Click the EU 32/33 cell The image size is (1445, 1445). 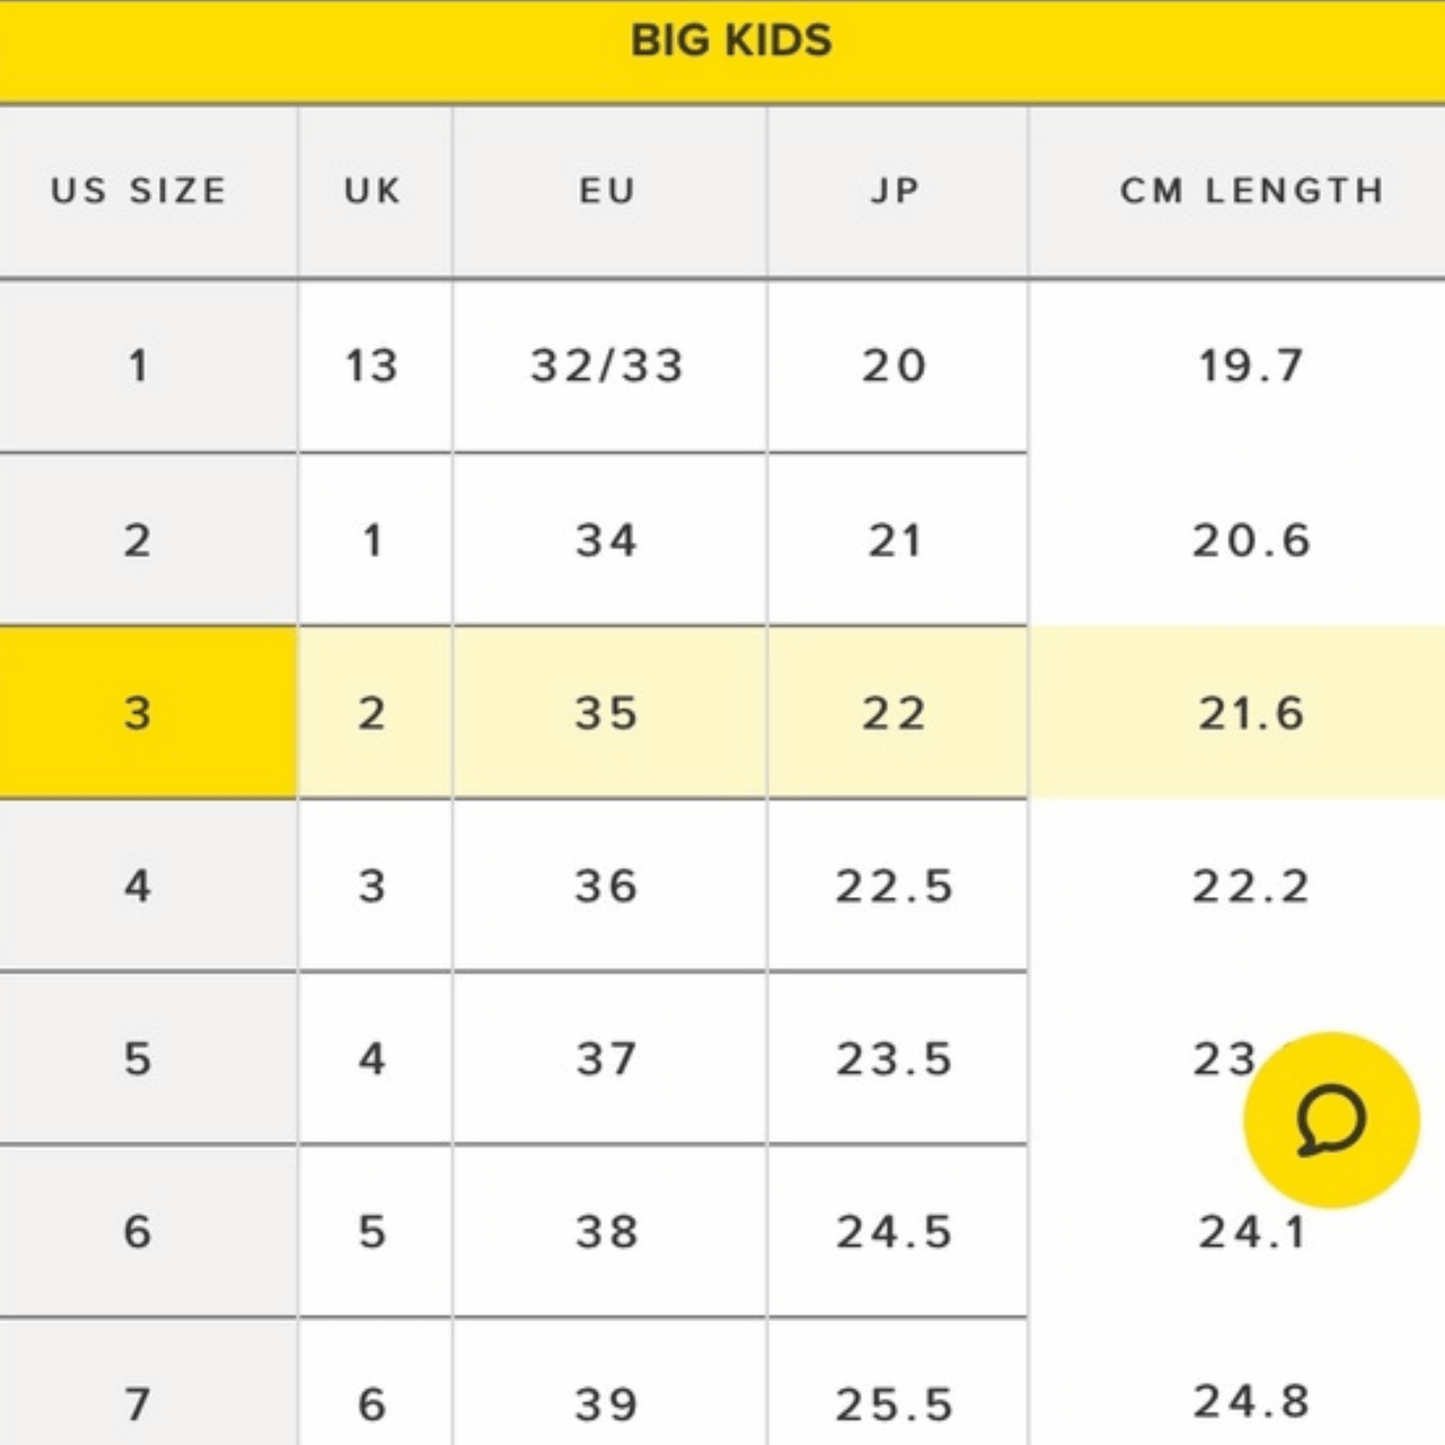(x=611, y=366)
